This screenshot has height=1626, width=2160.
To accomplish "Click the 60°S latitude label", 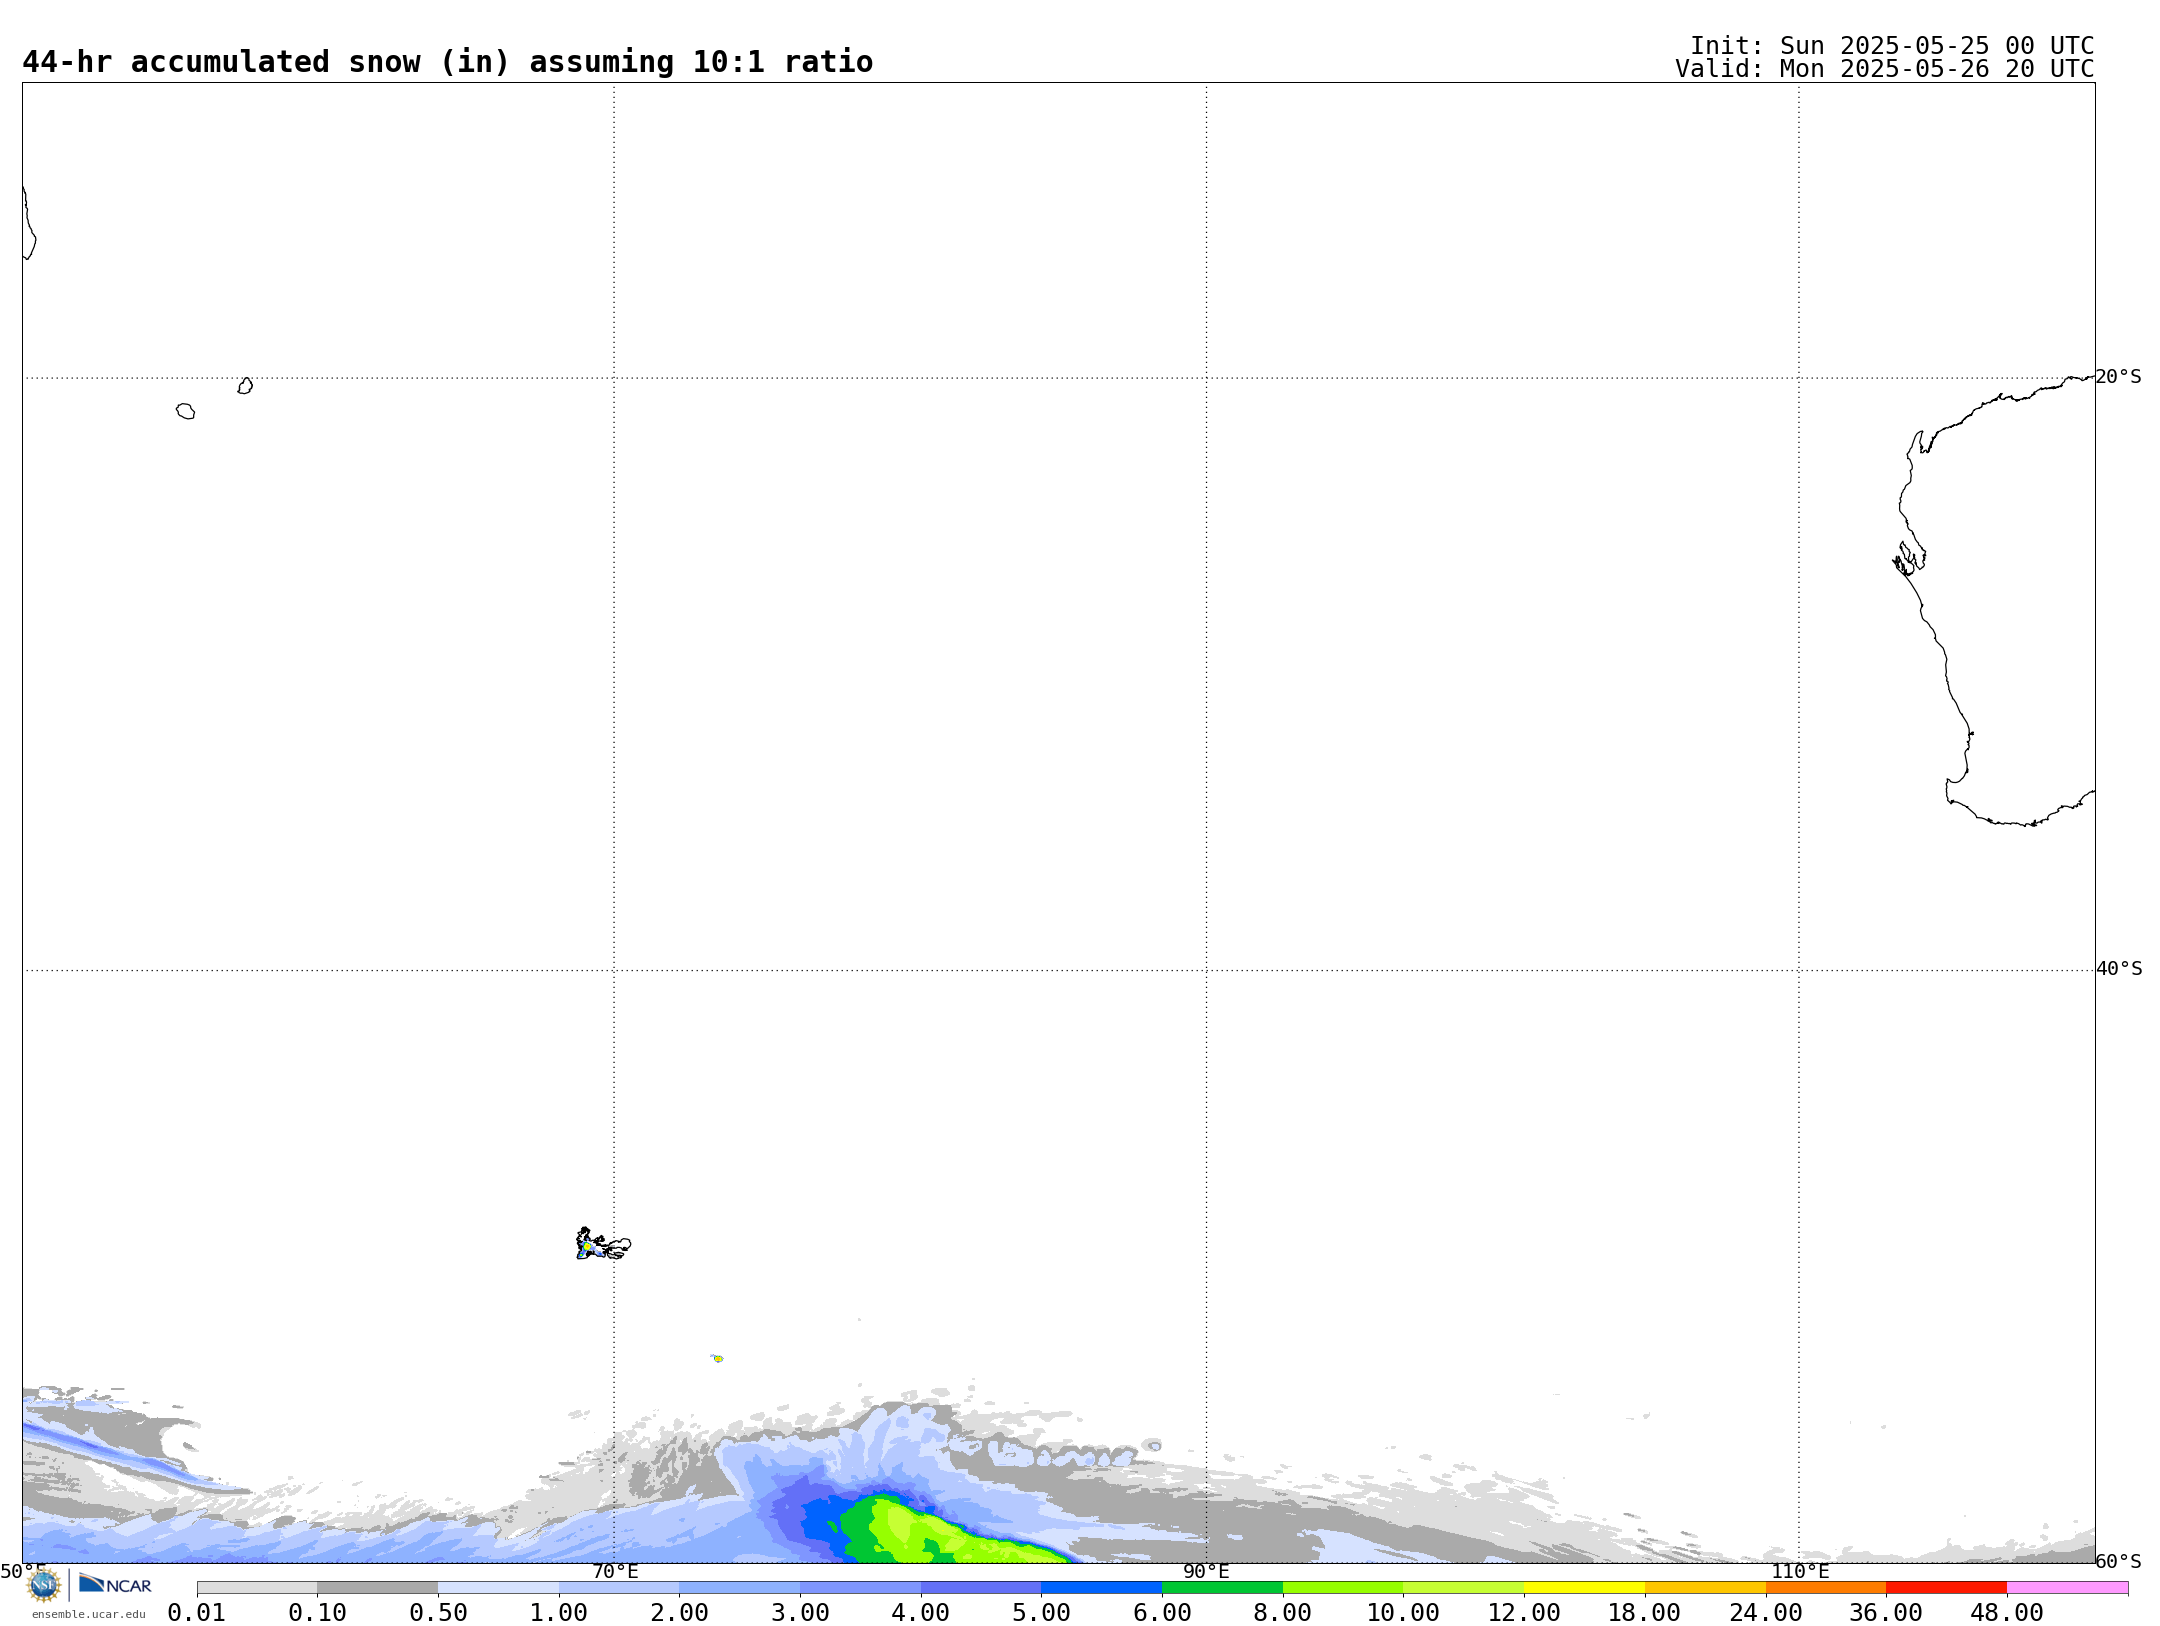I will coord(2119,1561).
